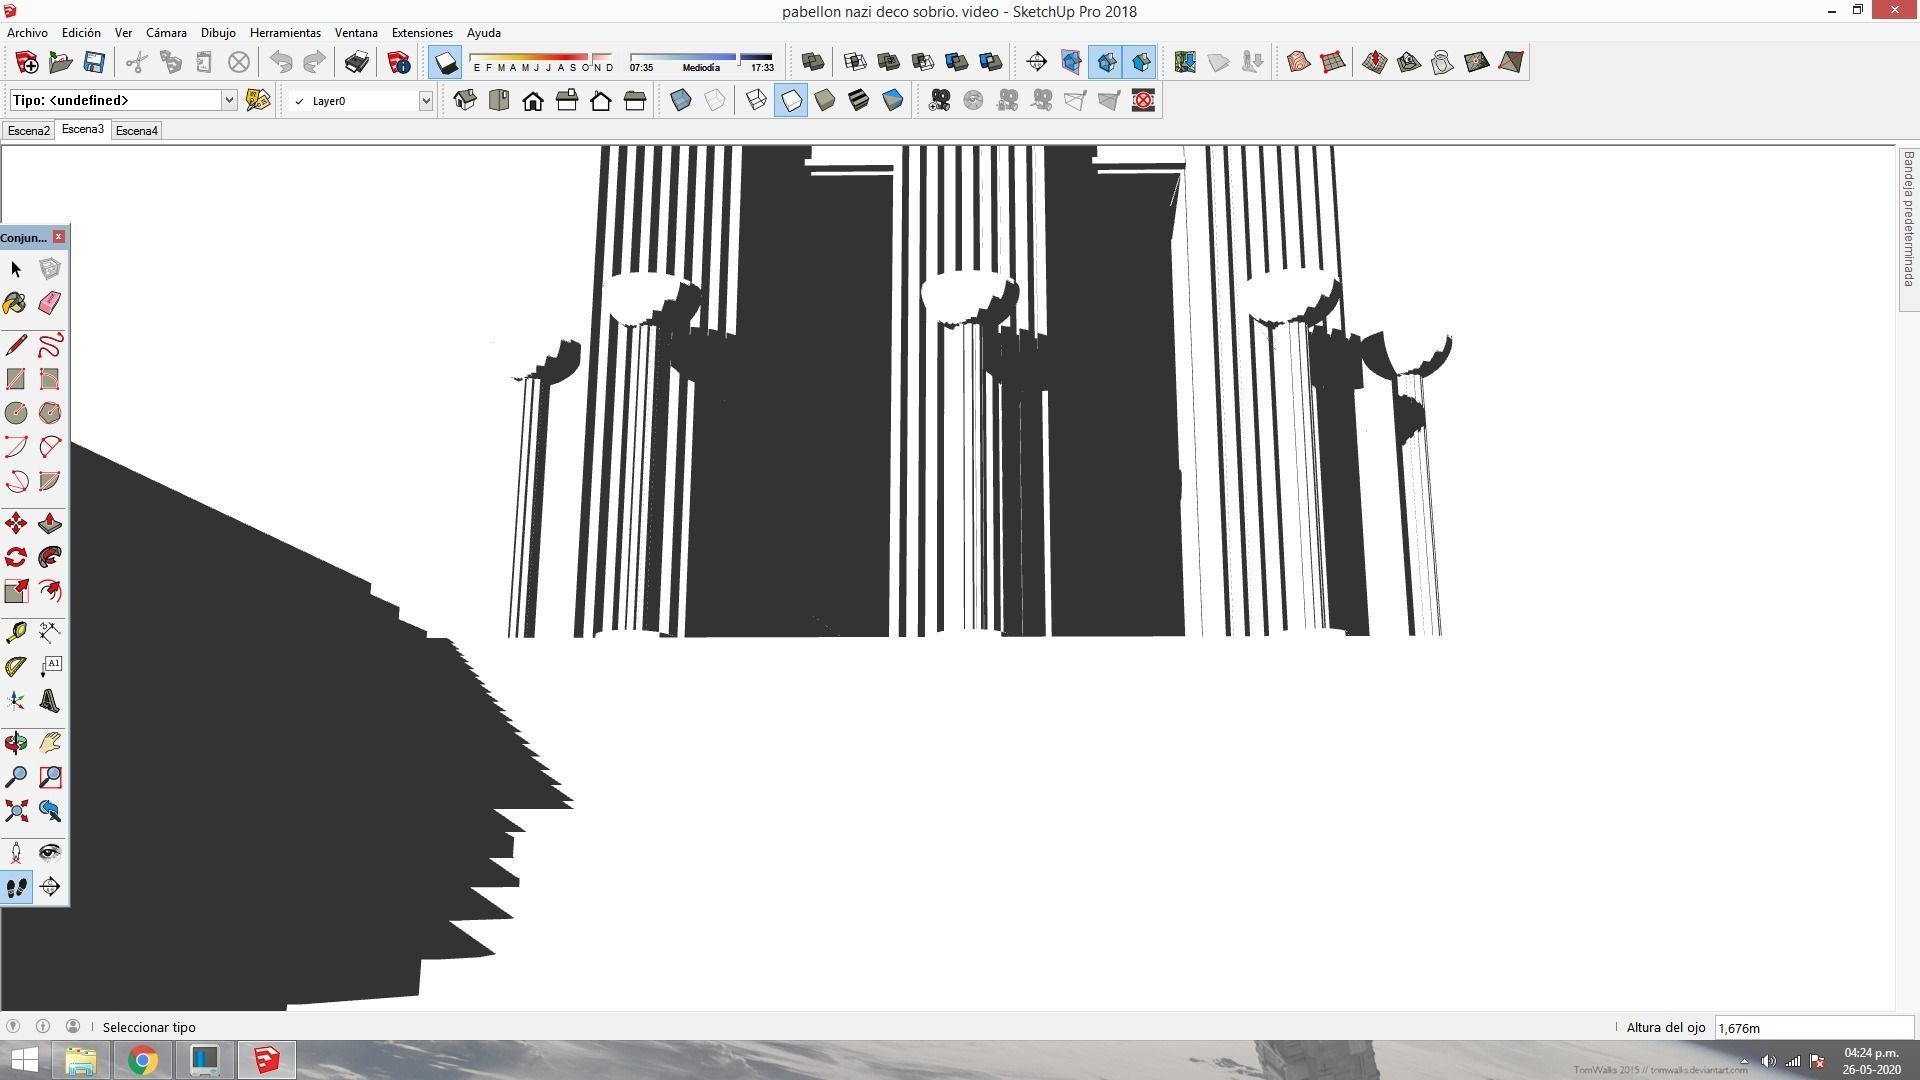The width and height of the screenshot is (1920, 1080).
Task: Select the Orbit tool
Action: 15,743
